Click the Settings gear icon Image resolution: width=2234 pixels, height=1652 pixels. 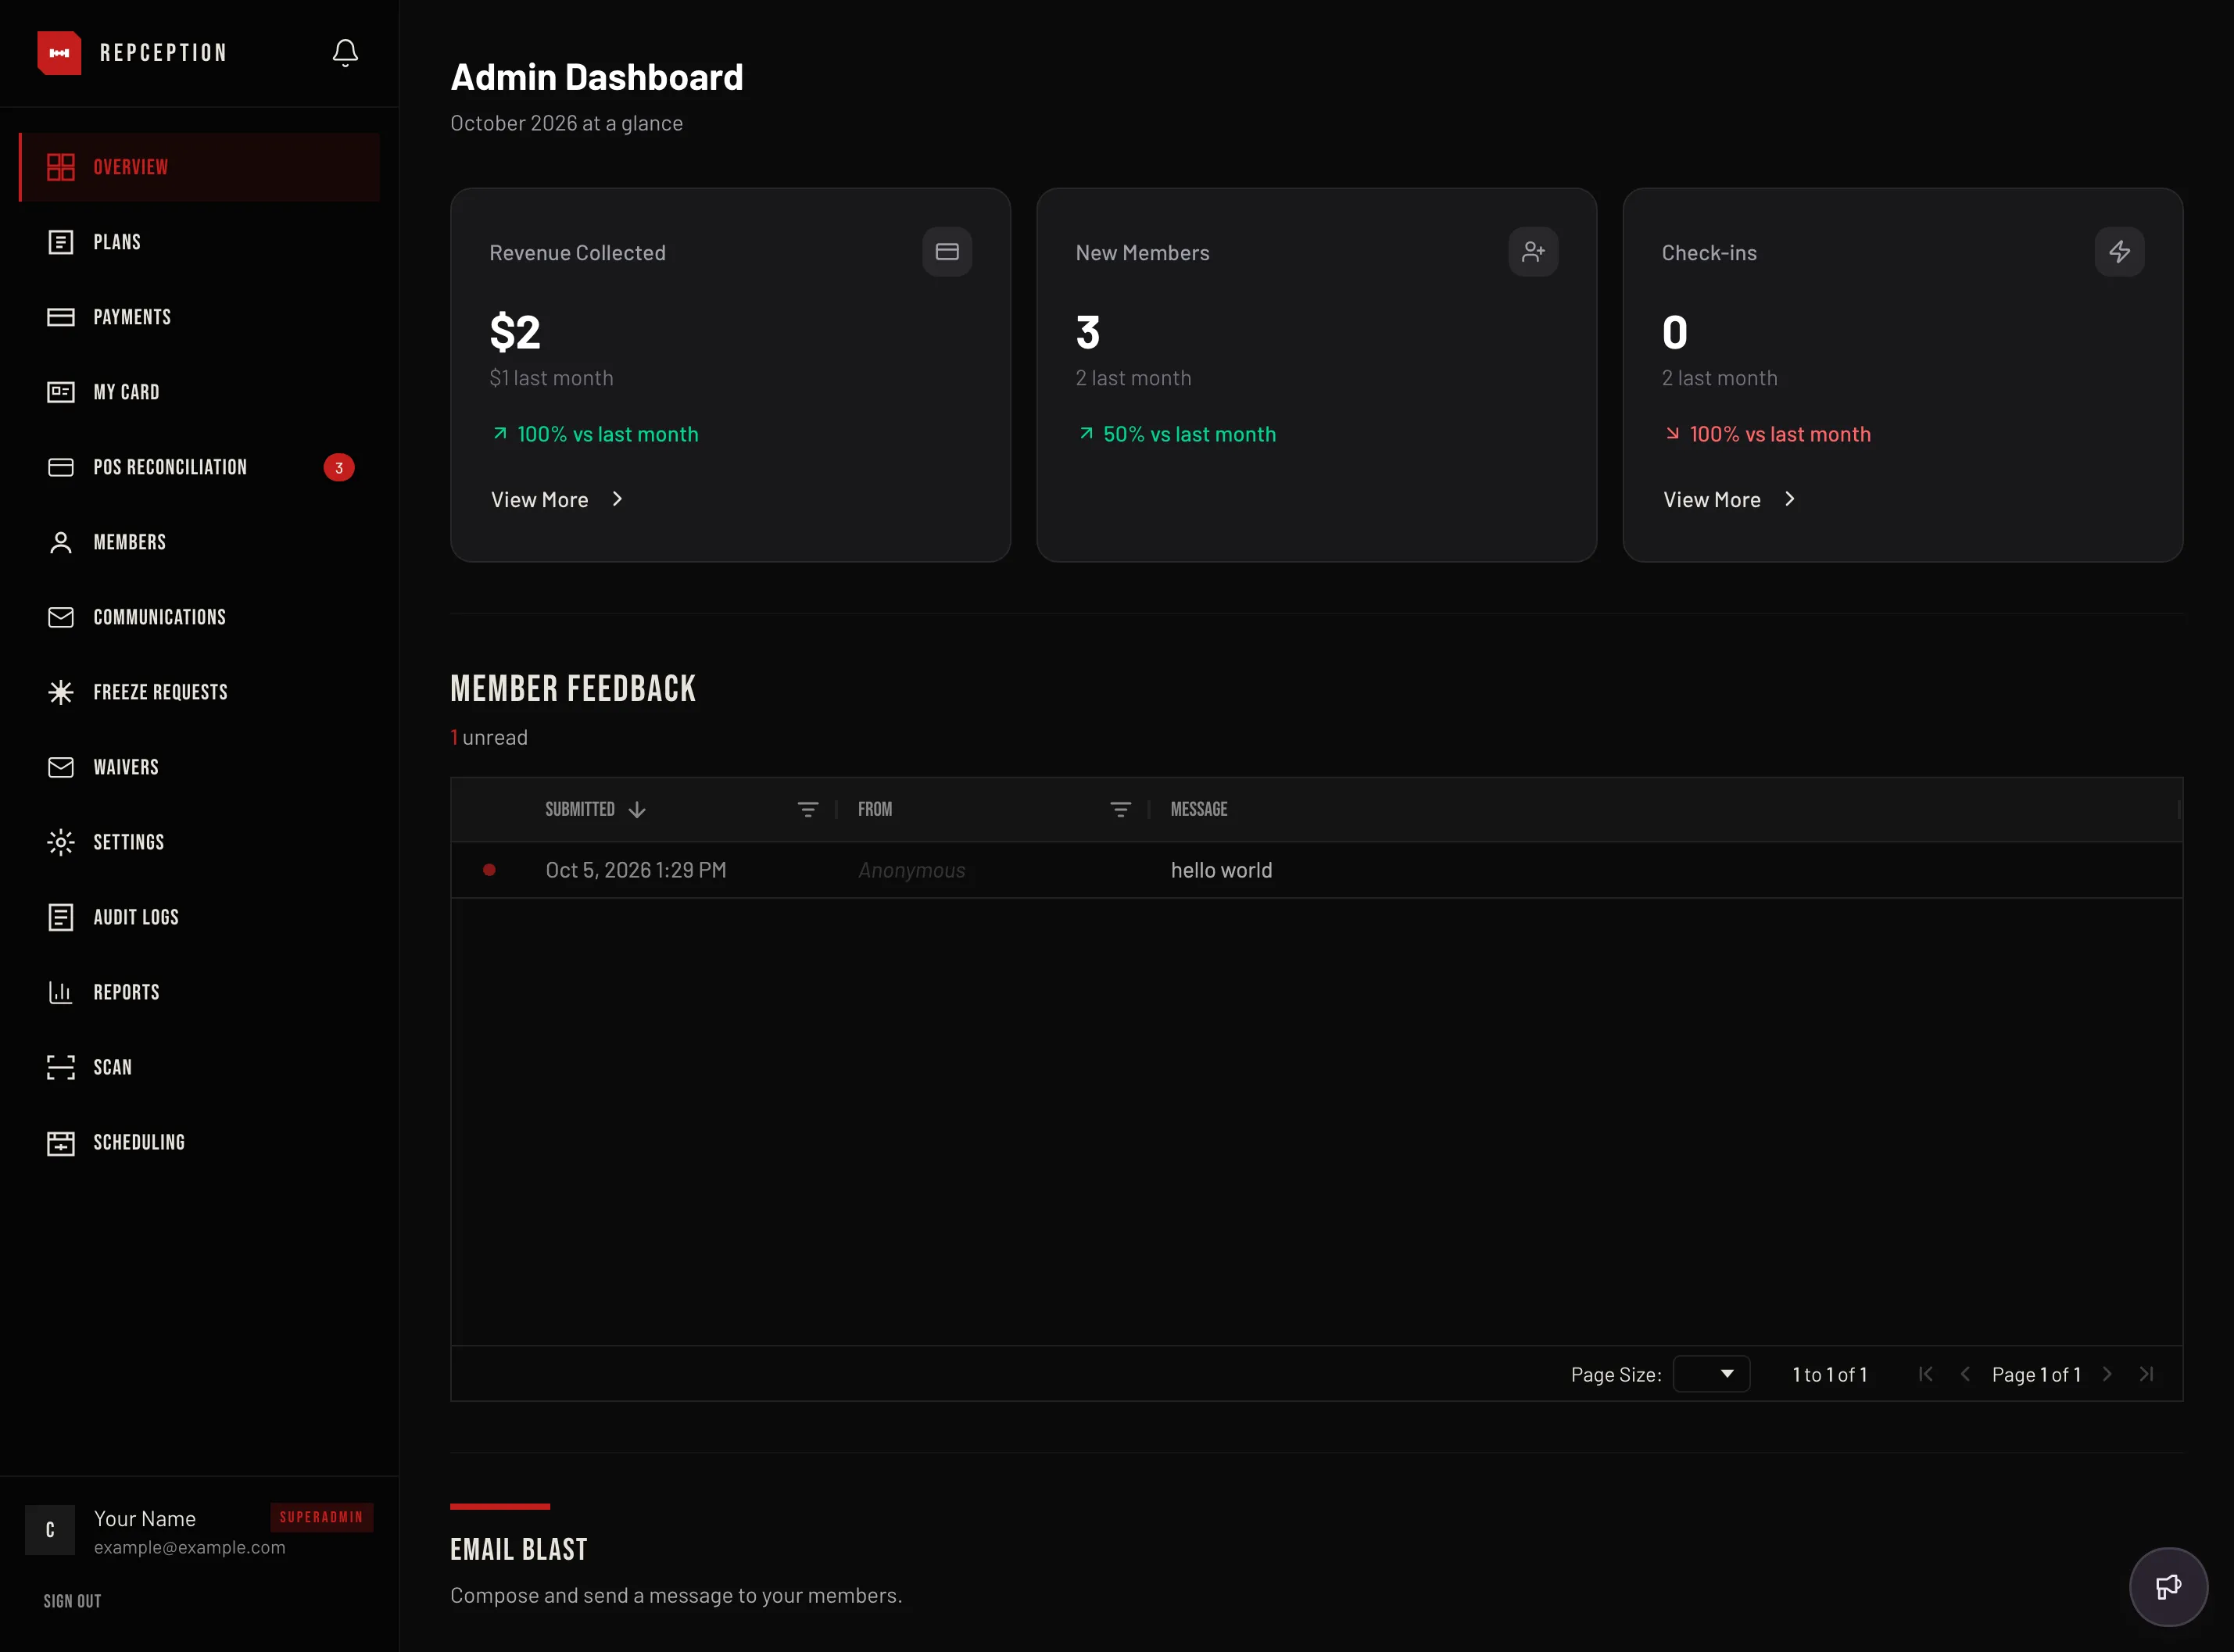(x=61, y=842)
